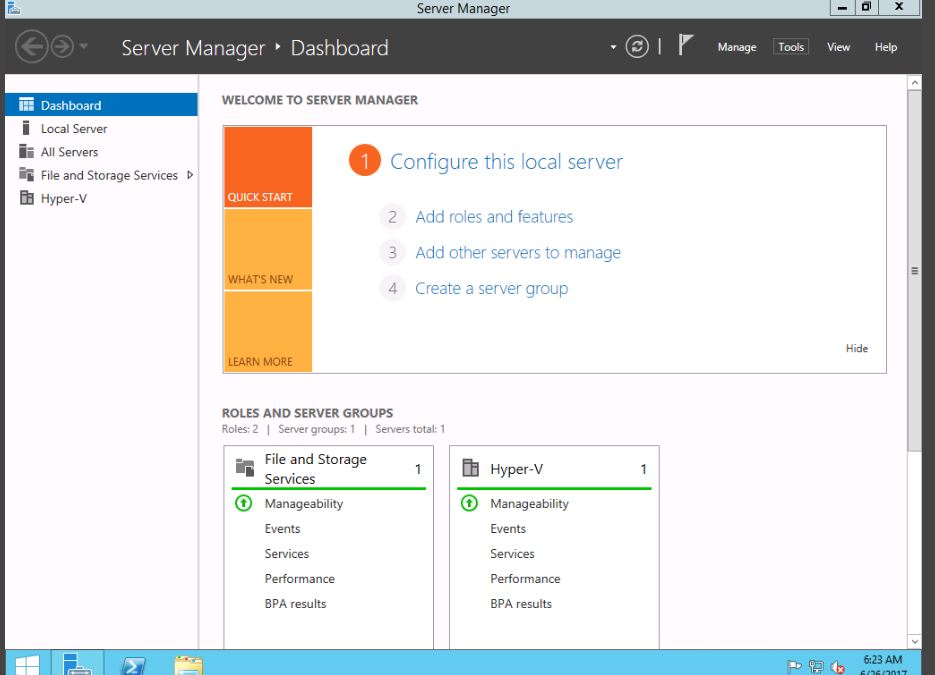The height and width of the screenshot is (675, 935).
Task: Click the File and Storage Services sidebar icon
Action: pos(26,174)
